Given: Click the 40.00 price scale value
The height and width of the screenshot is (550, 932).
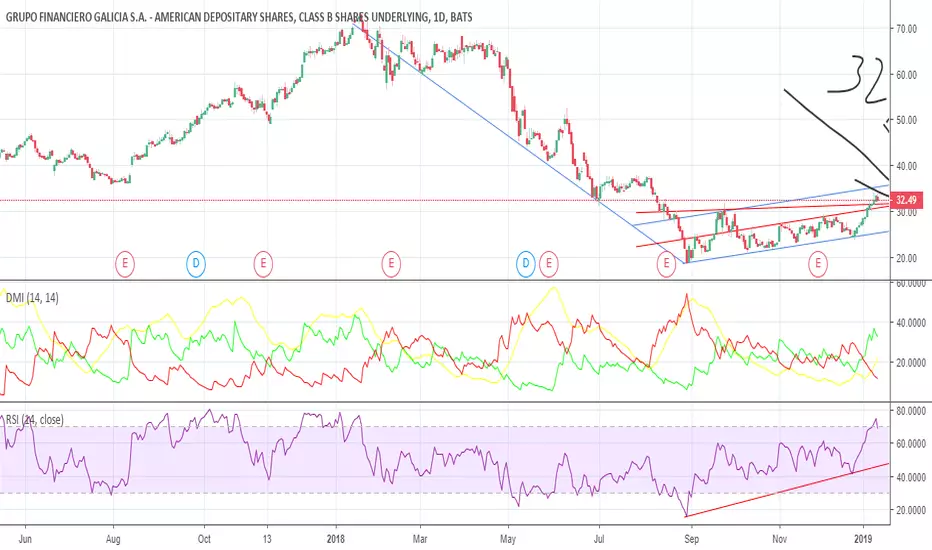Looking at the screenshot, I should coord(906,166).
